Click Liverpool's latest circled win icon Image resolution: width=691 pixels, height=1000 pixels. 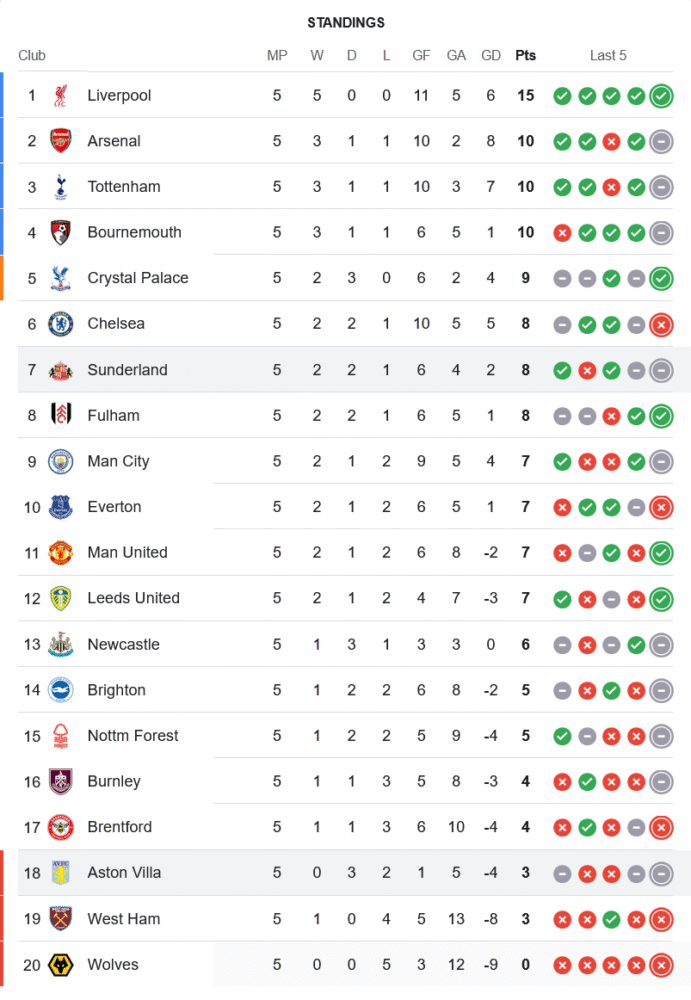point(660,96)
